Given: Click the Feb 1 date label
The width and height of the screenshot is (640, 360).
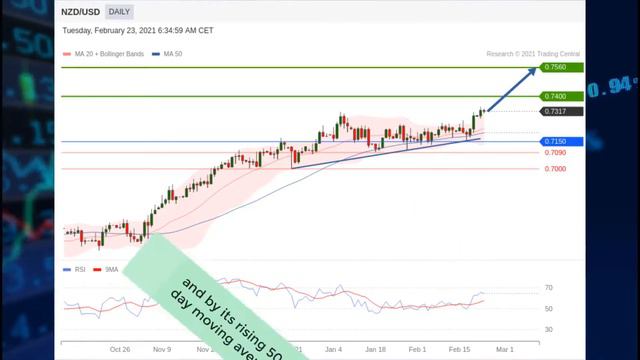Looking at the screenshot, I should [417, 349].
